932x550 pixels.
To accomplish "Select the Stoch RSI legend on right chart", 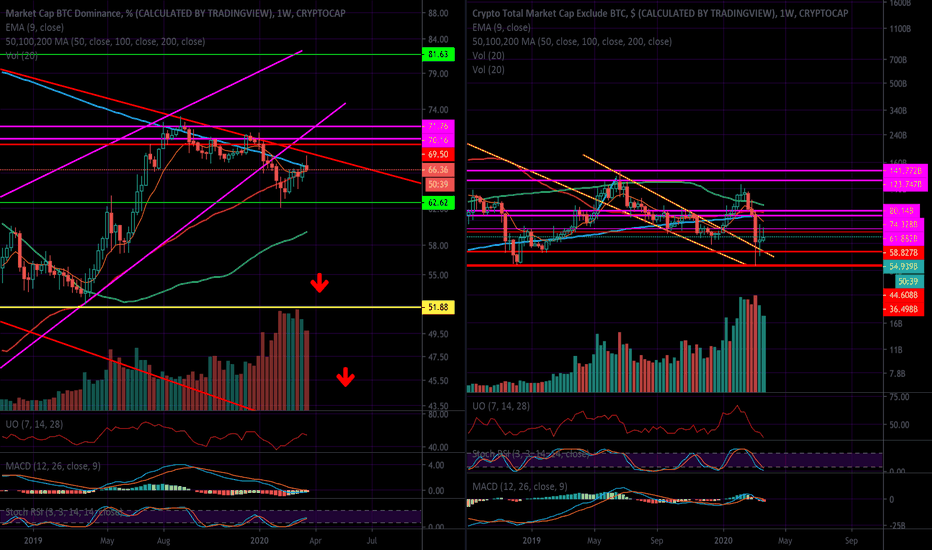I will (531, 454).
